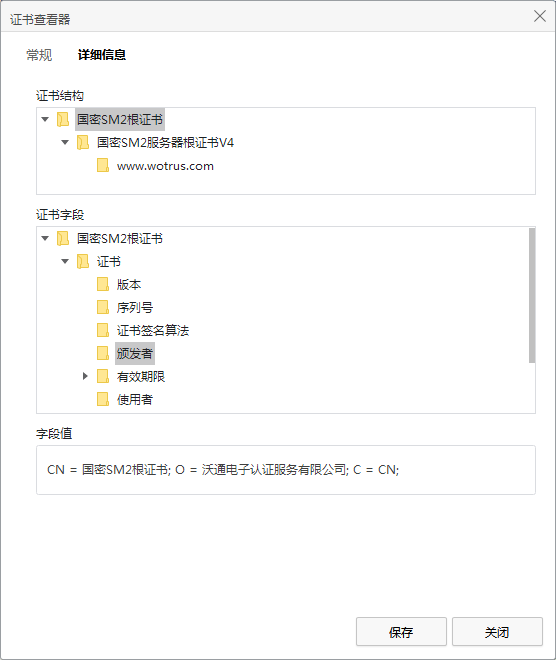Expand the 有效期限 node

coord(85,376)
